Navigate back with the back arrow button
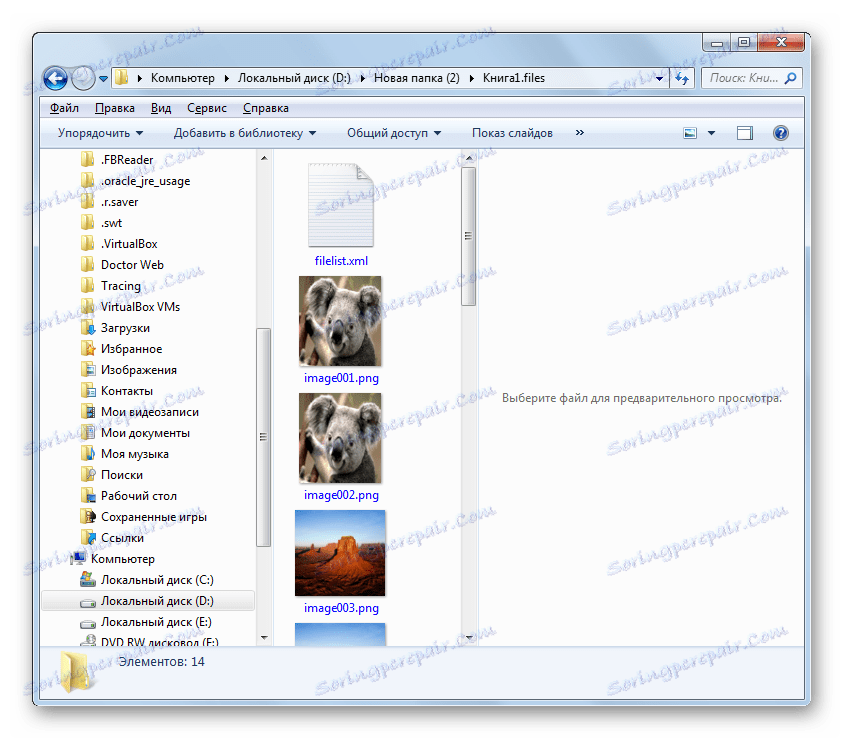 [57, 78]
